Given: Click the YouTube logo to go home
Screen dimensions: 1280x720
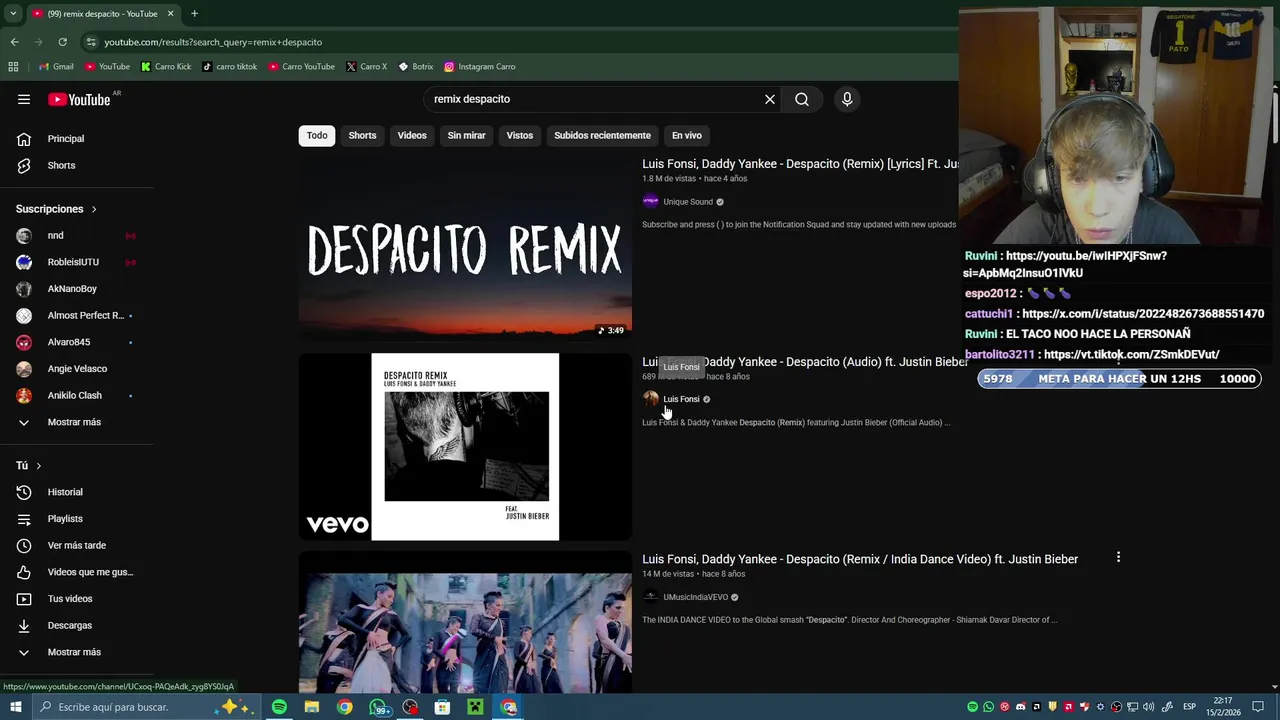Looking at the screenshot, I should 79,99.
